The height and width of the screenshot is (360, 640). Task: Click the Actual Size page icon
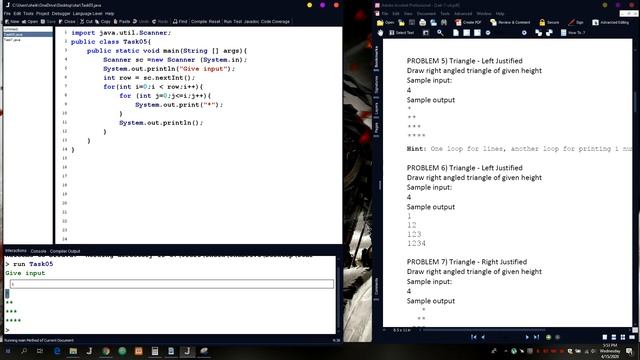coord(456,33)
